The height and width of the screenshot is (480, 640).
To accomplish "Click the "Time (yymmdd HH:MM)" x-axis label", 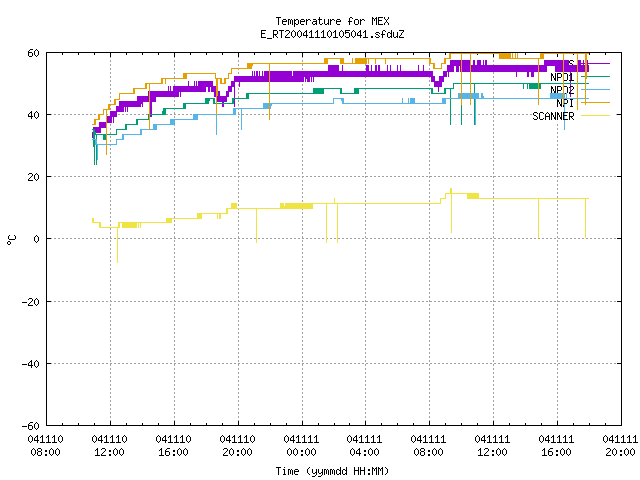I will pos(332,471).
